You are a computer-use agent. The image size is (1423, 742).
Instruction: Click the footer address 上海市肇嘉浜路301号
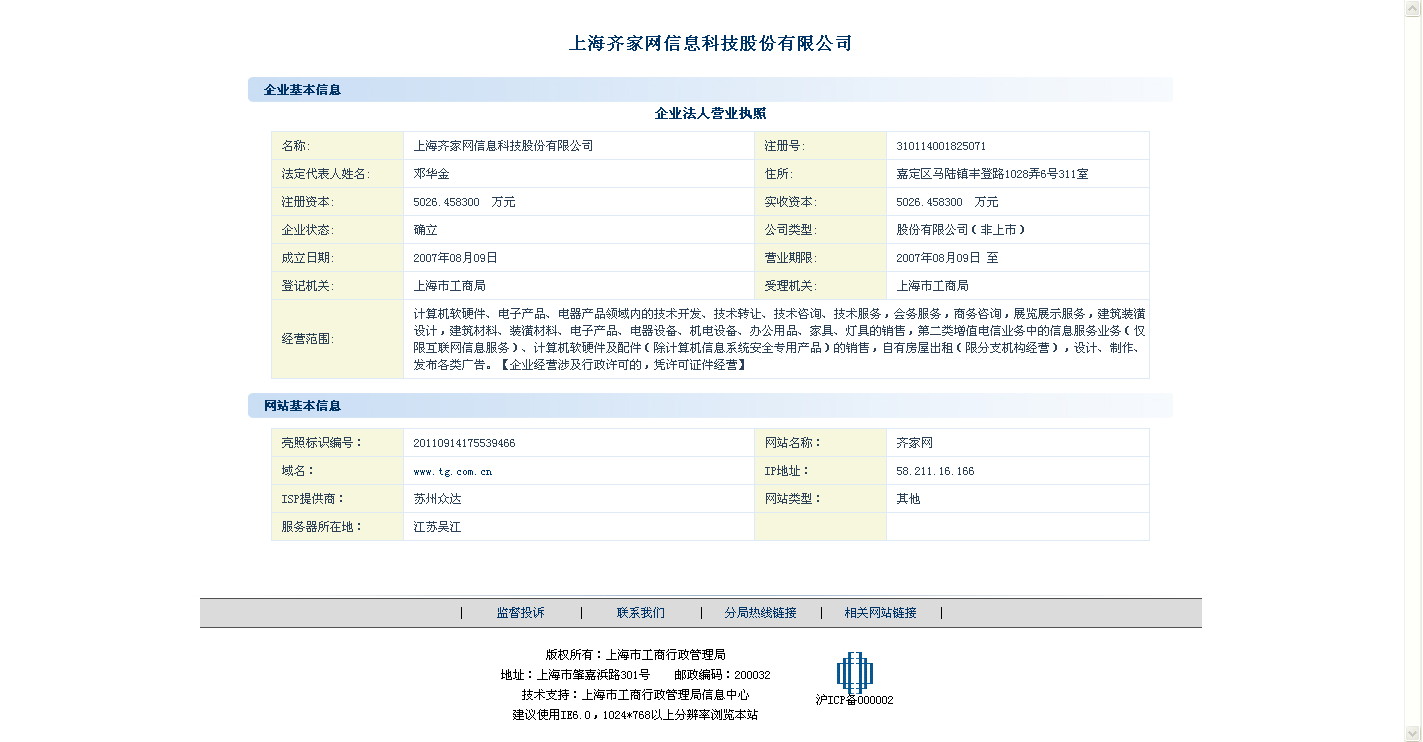594,675
